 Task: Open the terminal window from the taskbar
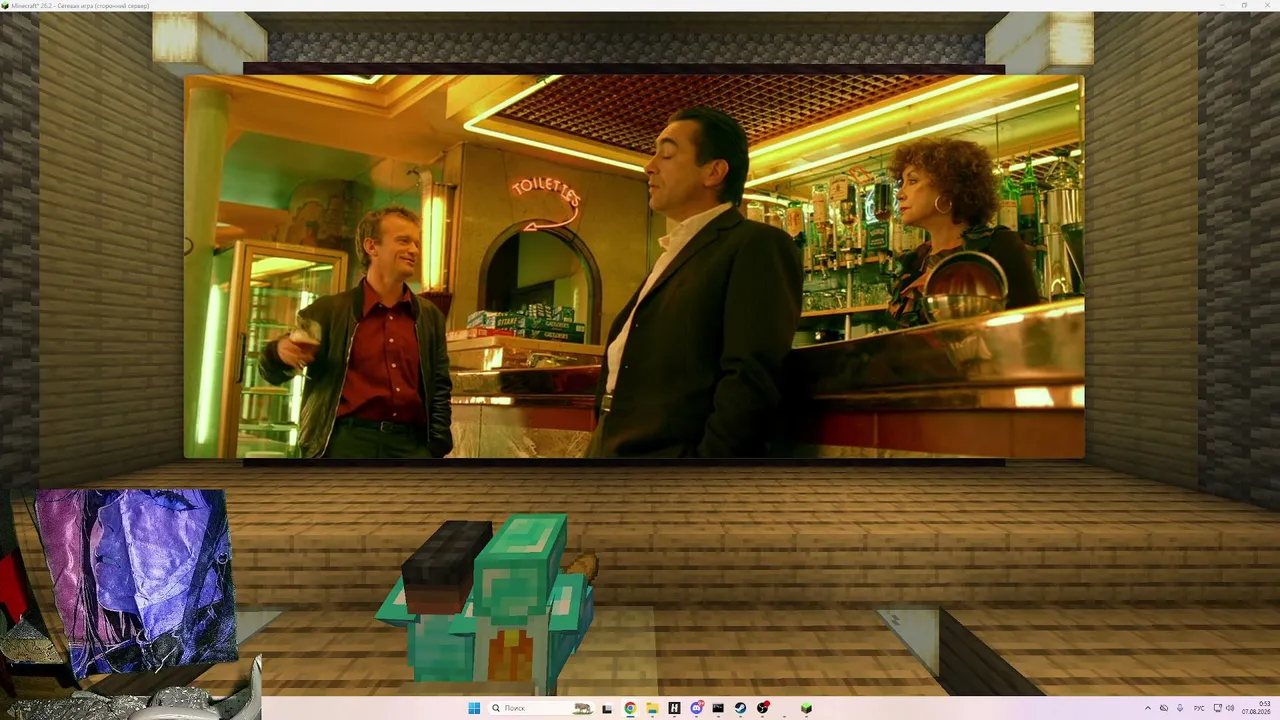pos(718,708)
